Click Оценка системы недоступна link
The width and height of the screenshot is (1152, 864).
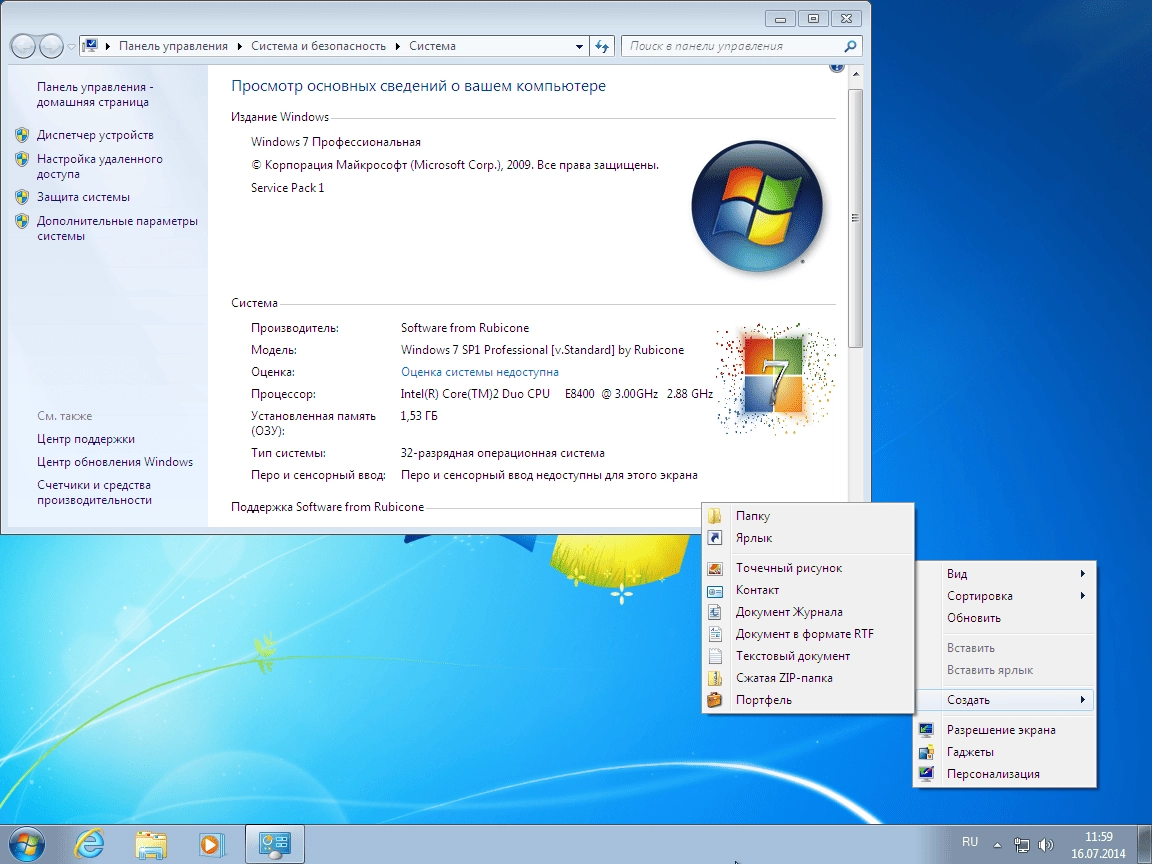click(480, 372)
